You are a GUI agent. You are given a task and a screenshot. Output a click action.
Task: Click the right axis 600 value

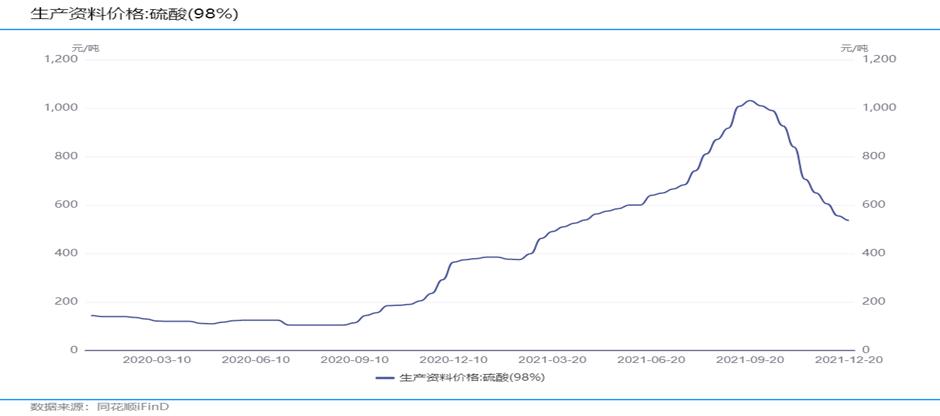873,204
